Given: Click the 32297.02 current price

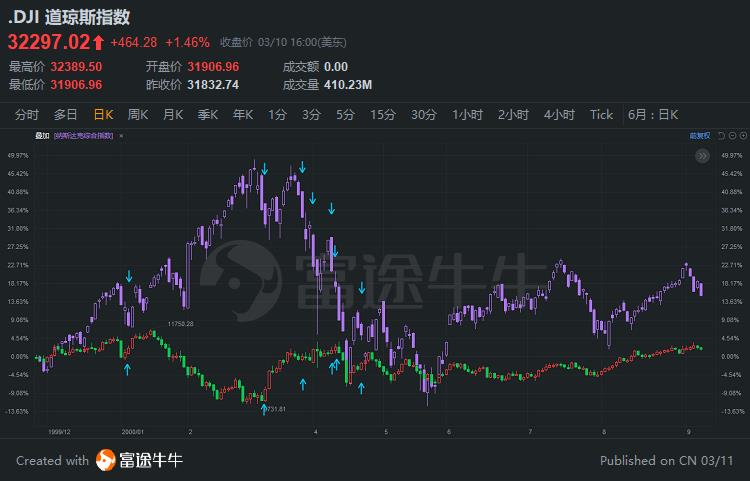Looking at the screenshot, I should click(x=48, y=42).
